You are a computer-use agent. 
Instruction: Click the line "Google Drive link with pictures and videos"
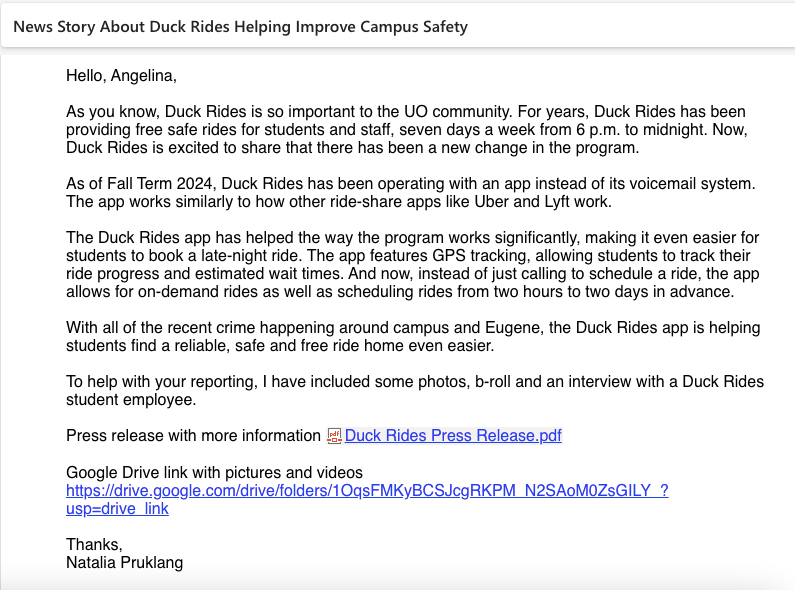coord(214,472)
